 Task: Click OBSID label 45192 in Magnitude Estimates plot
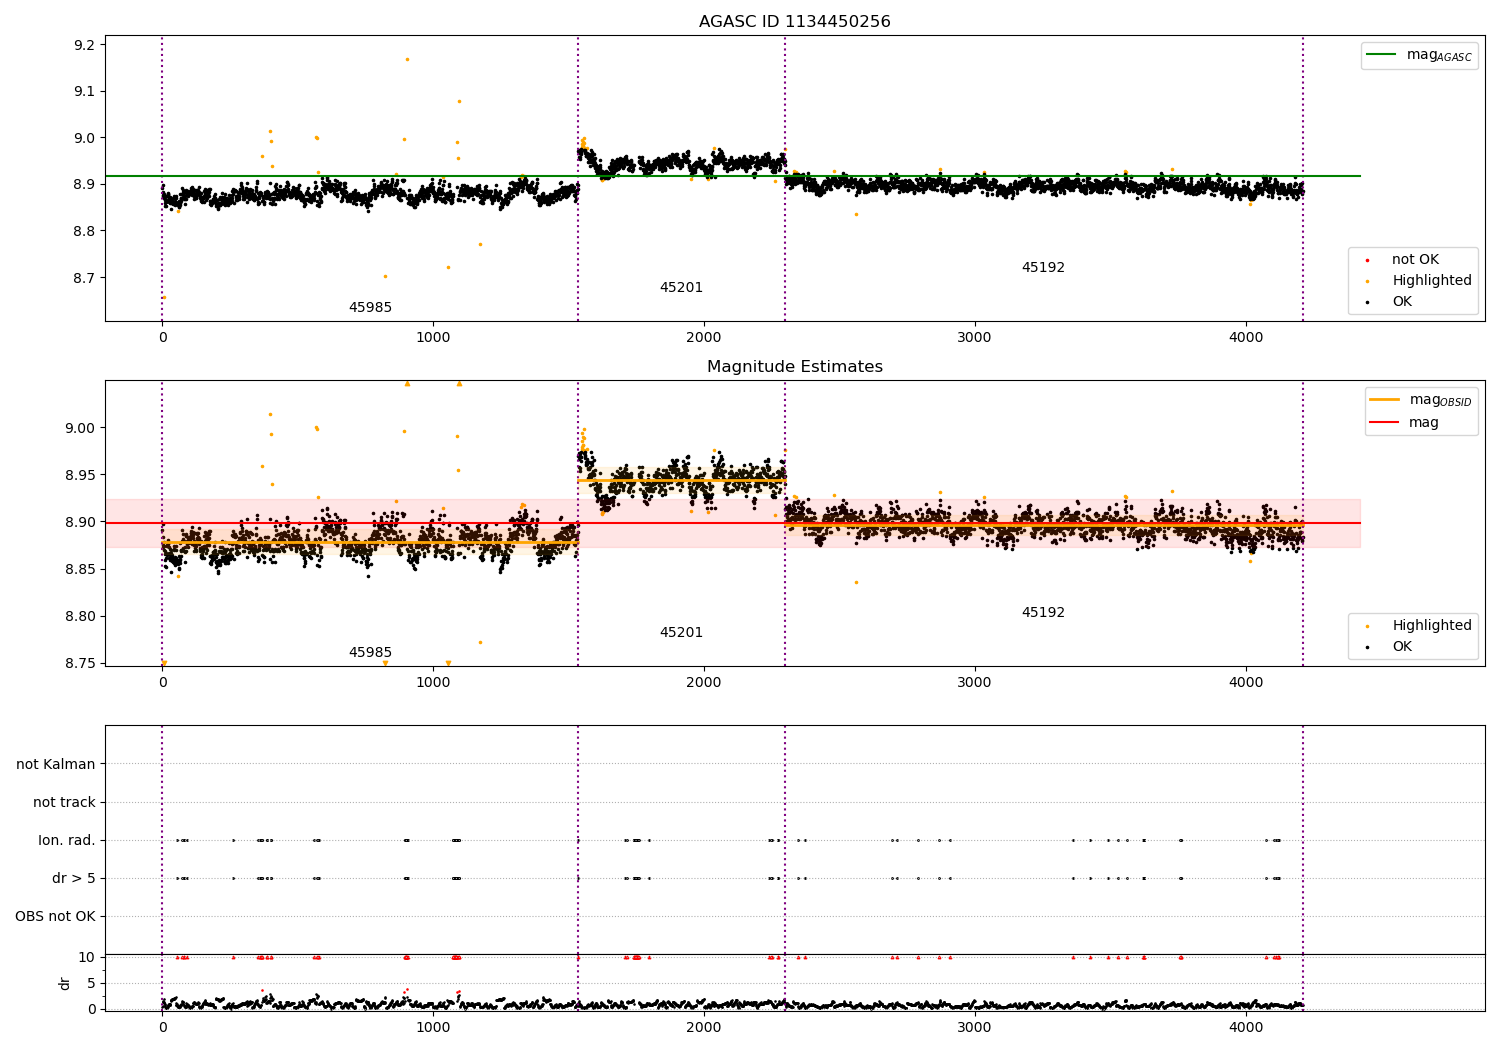pyautogui.click(x=1043, y=613)
